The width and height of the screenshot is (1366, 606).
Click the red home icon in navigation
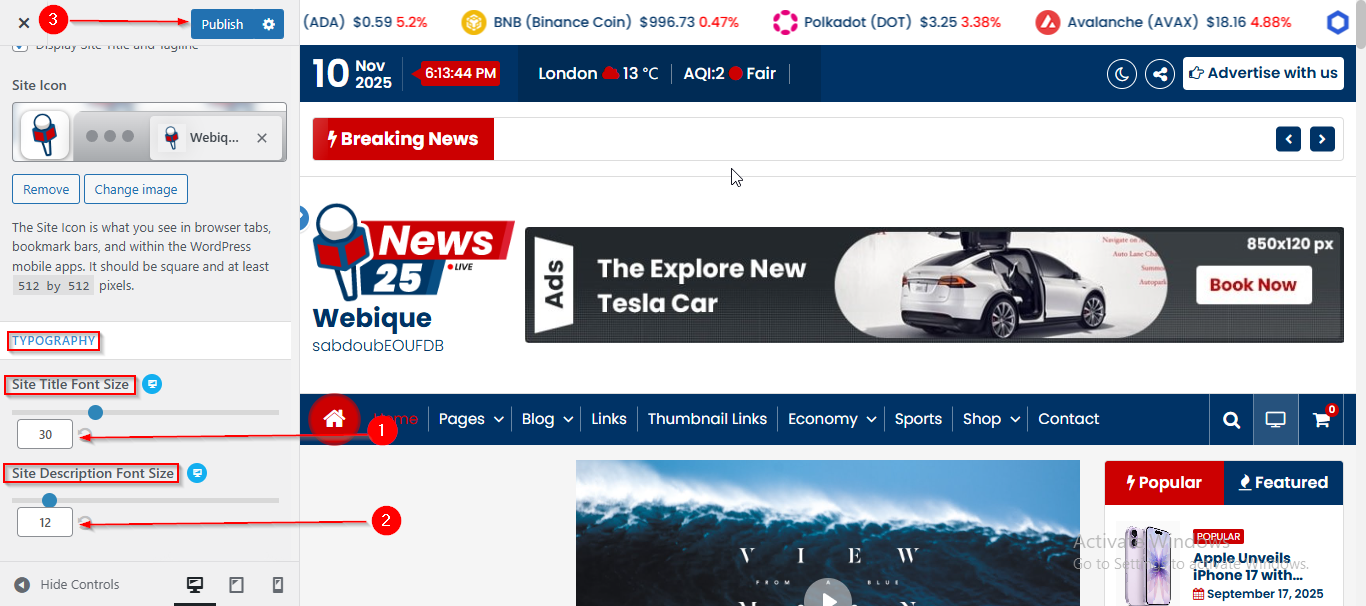coord(334,419)
